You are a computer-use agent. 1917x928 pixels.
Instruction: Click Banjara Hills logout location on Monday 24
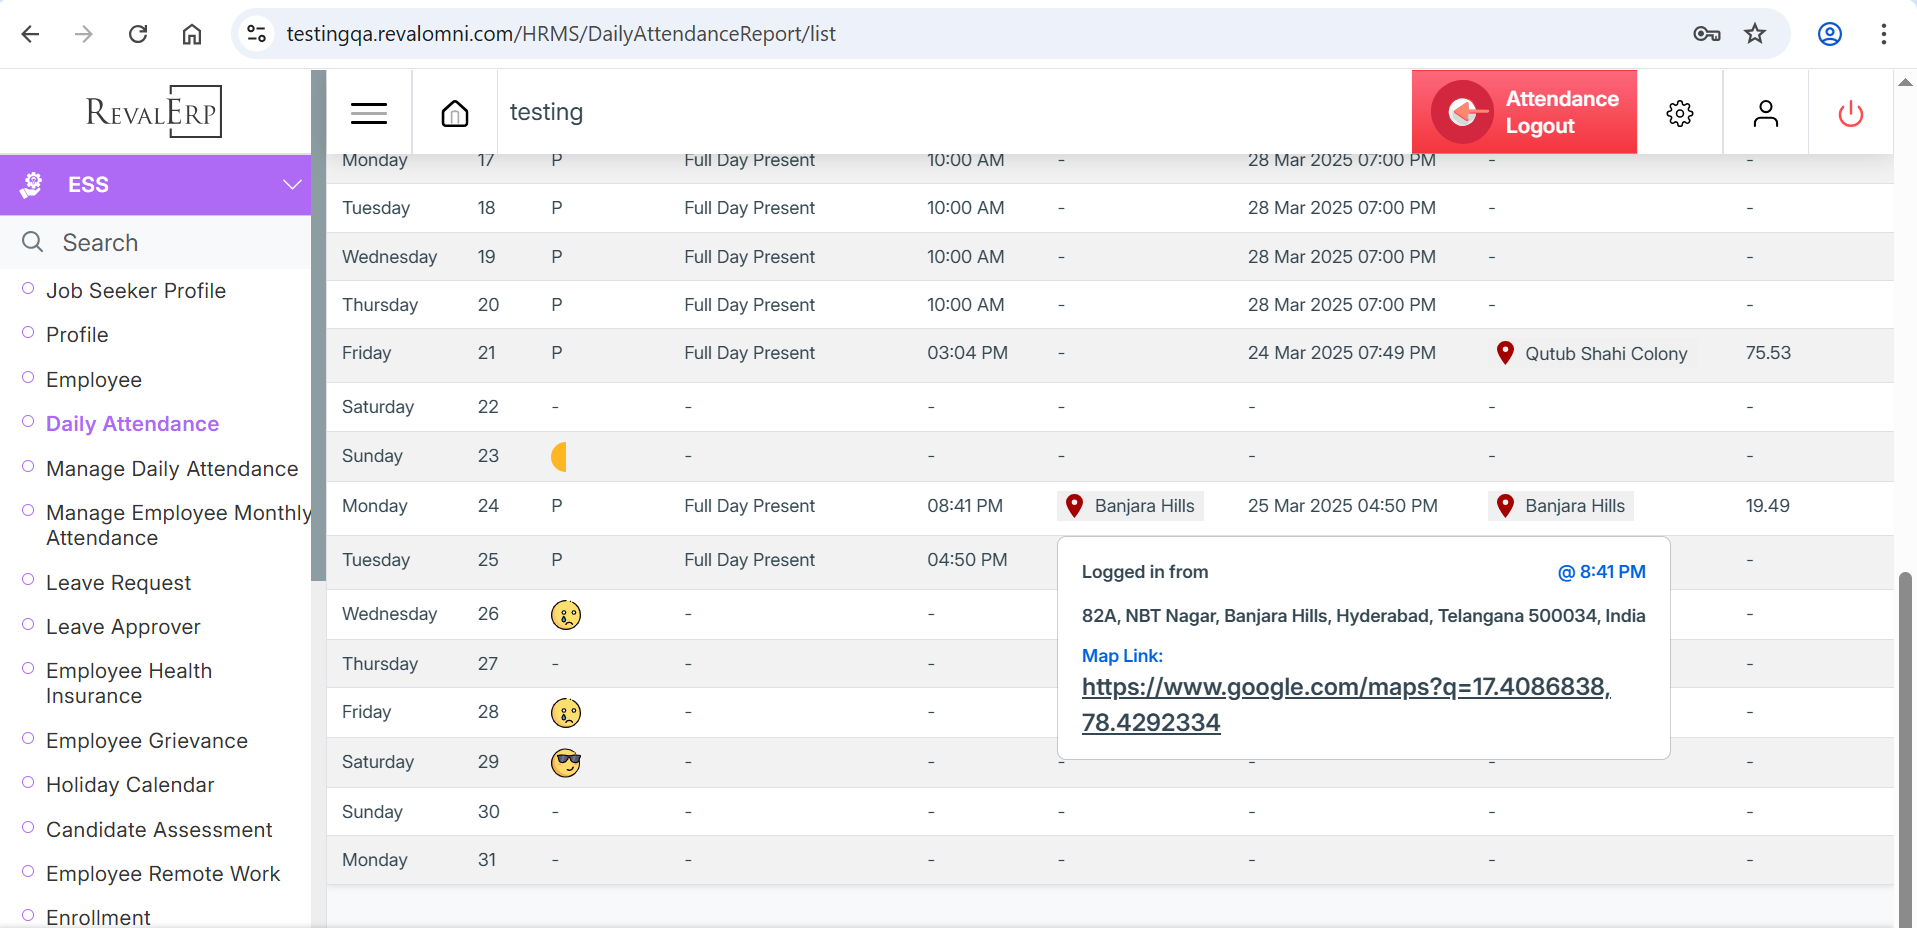(x=1560, y=506)
